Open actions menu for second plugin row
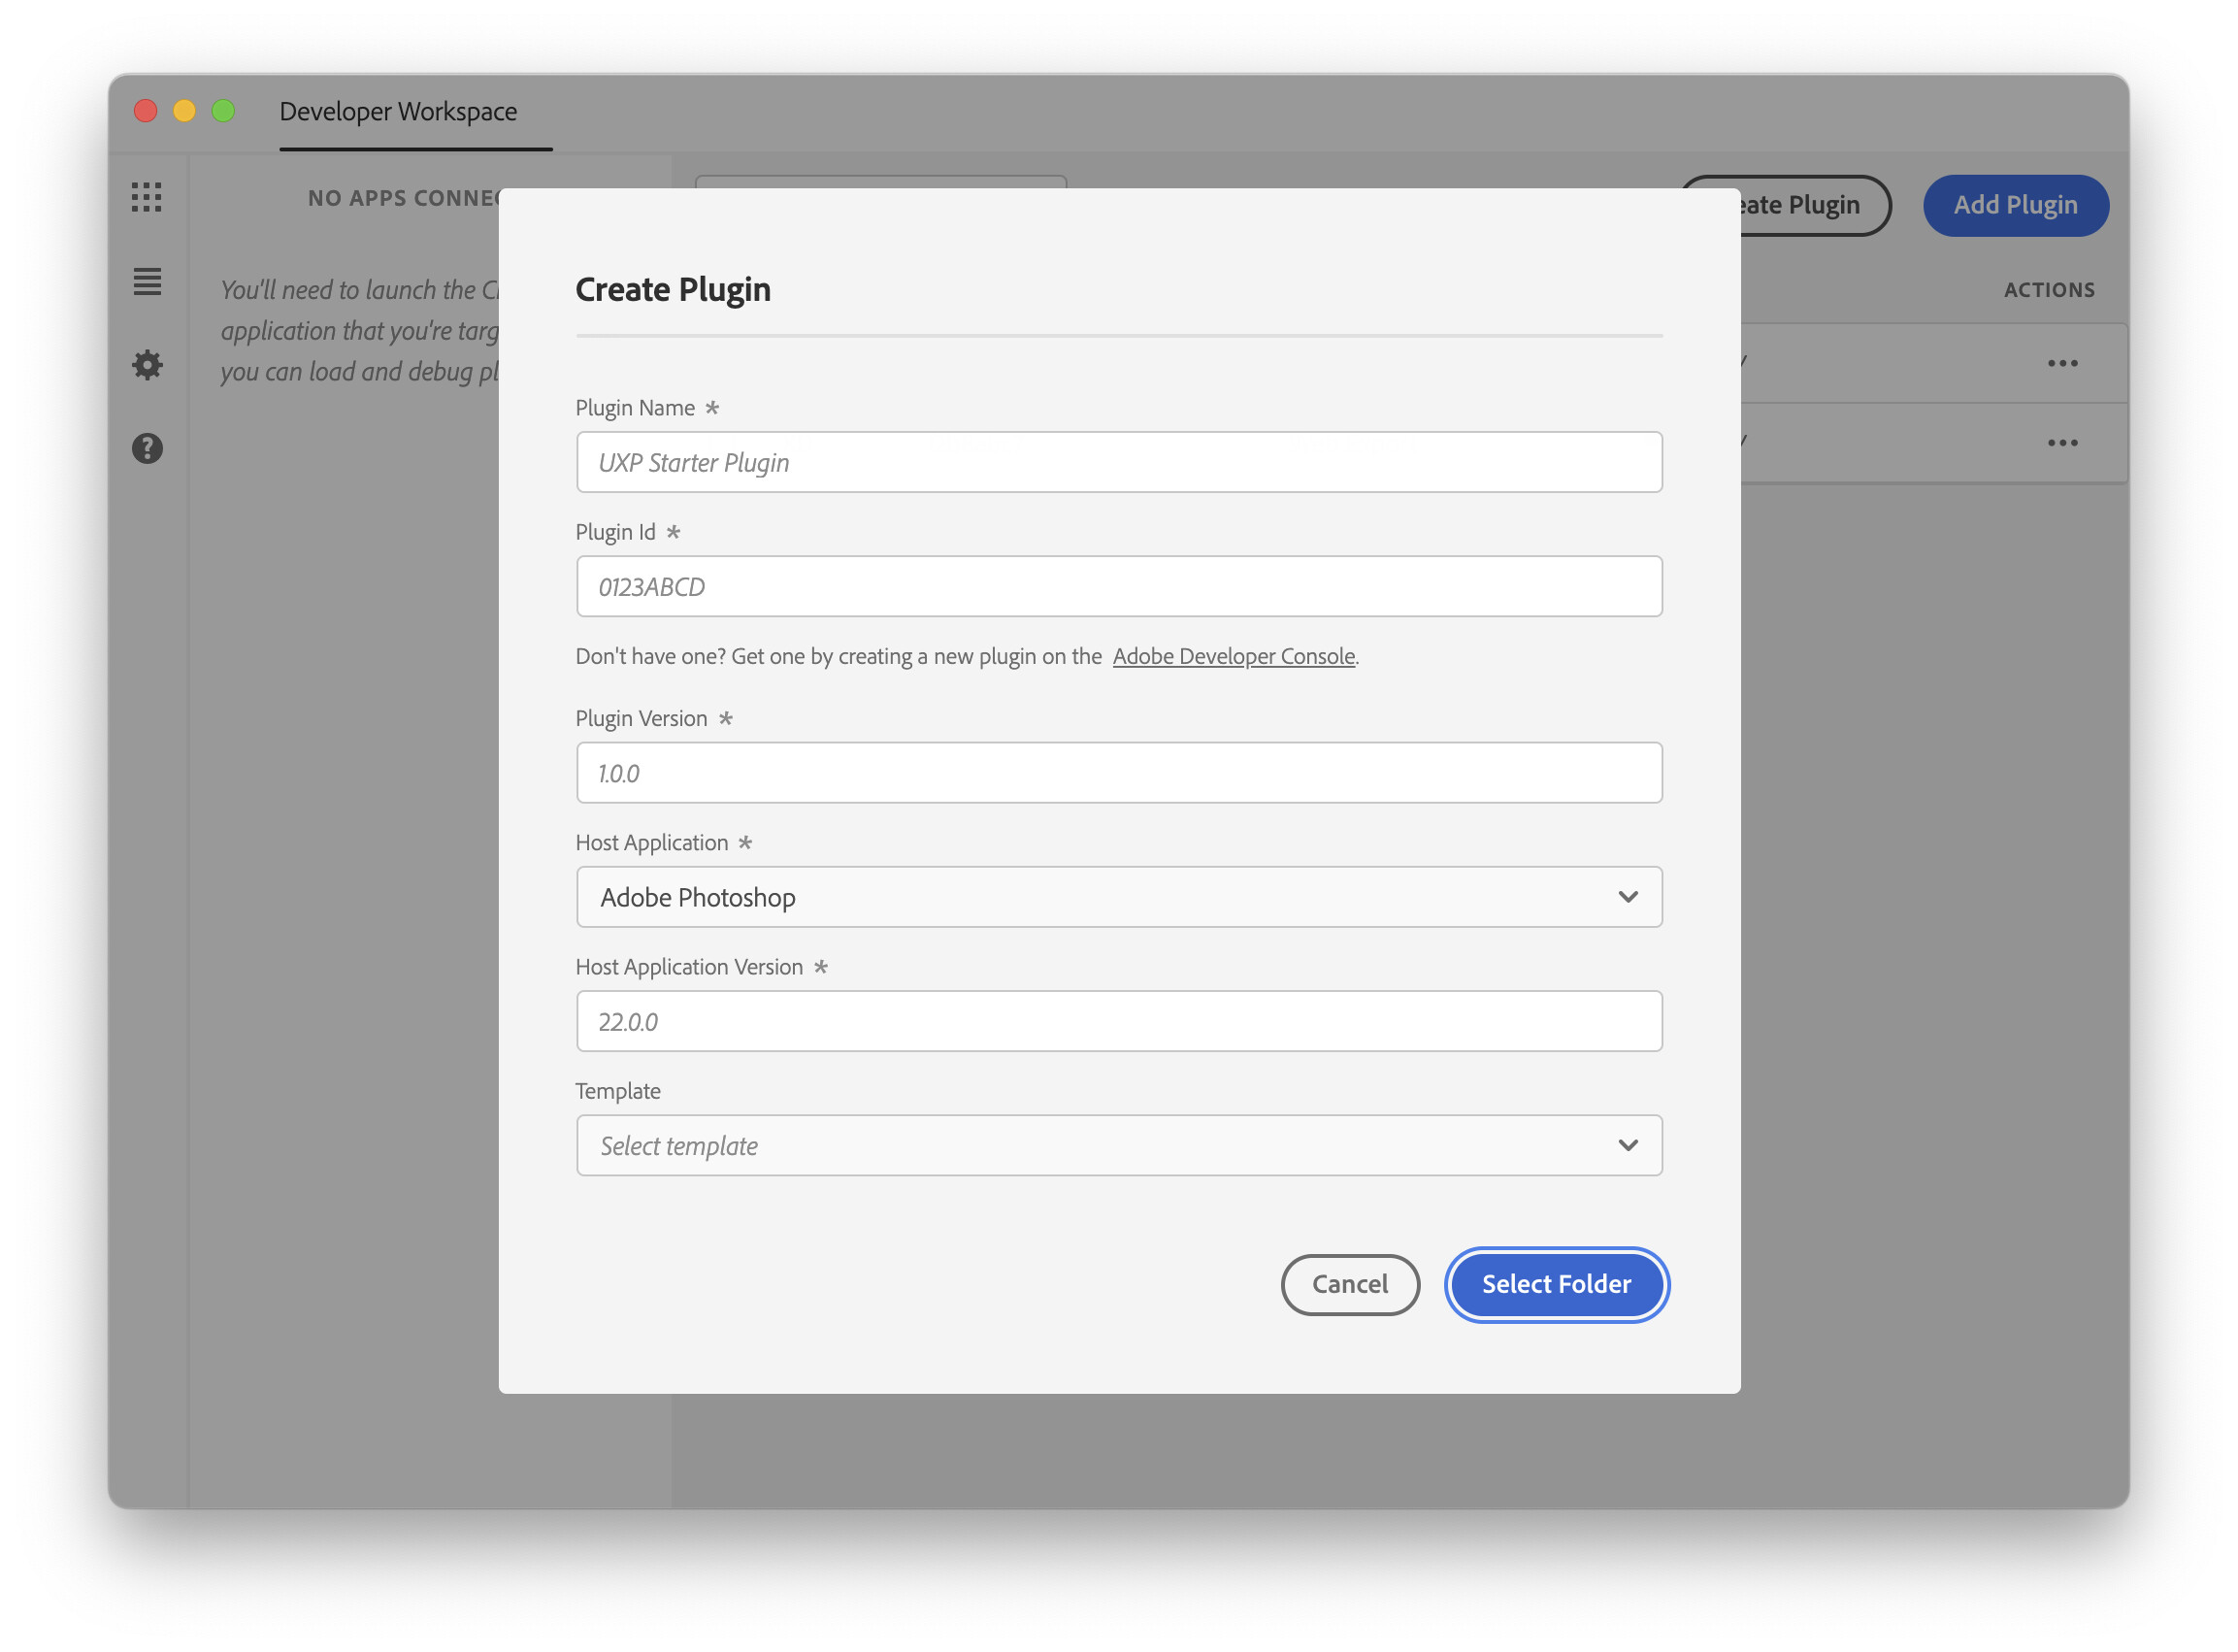The image size is (2238, 1652). point(2062,442)
